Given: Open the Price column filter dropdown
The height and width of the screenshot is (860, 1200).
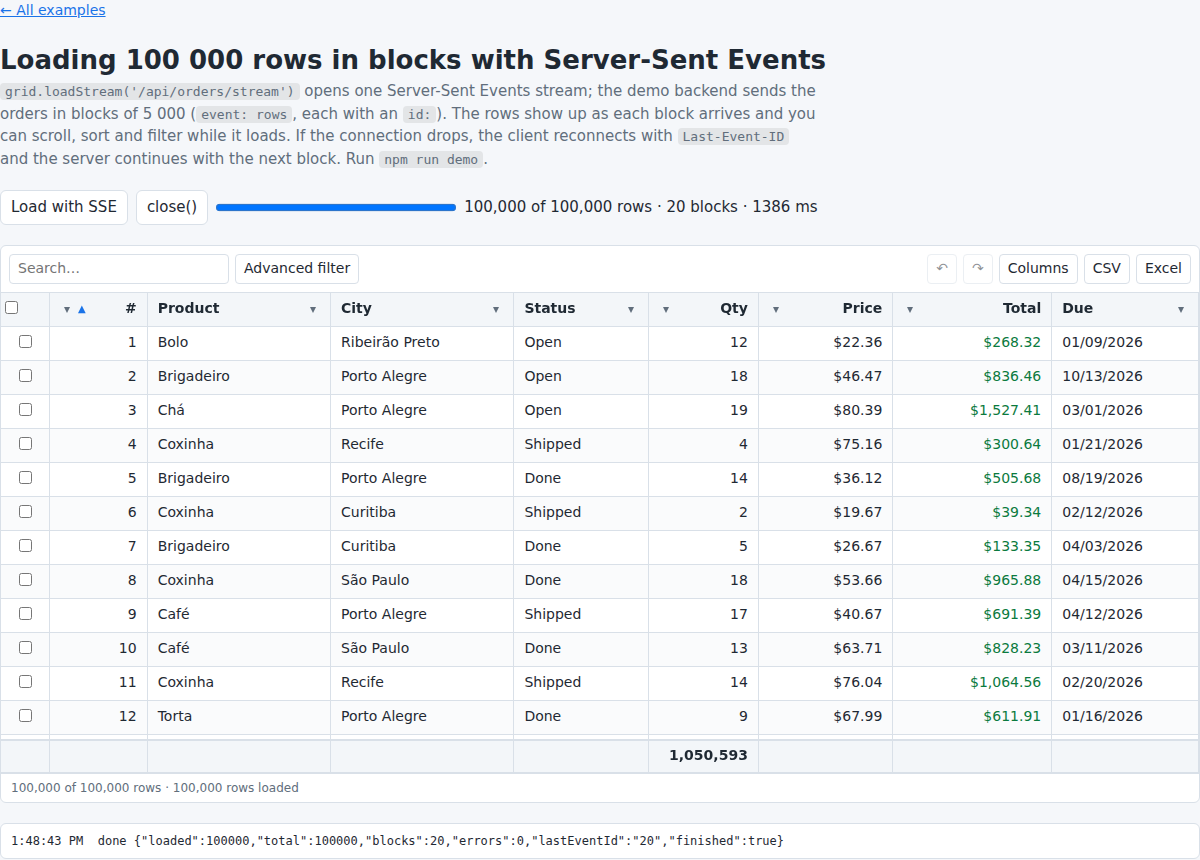Looking at the screenshot, I should (x=776, y=309).
